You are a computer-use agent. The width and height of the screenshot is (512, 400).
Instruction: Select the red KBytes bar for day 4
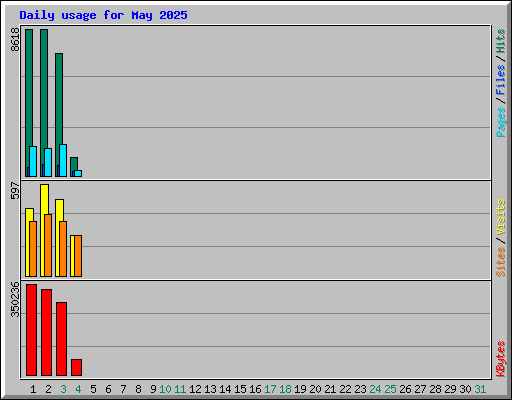76,367
